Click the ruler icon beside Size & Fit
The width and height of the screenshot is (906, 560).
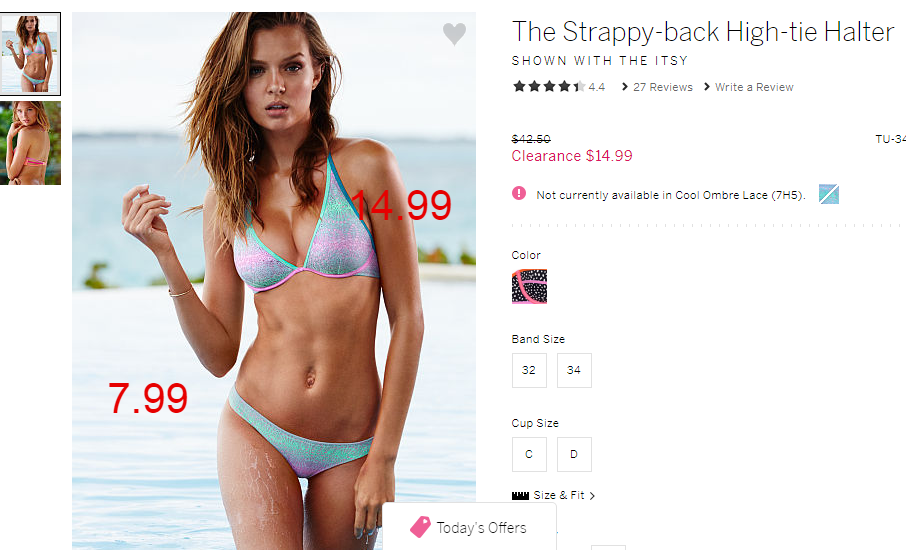click(520, 495)
